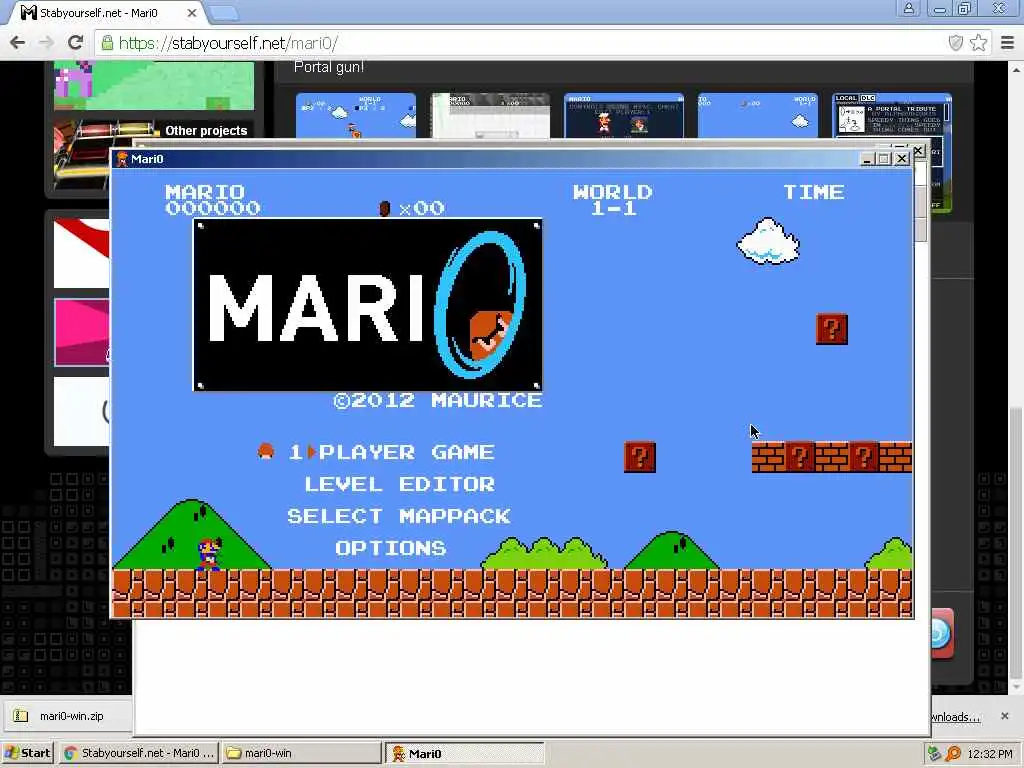The height and width of the screenshot is (768, 1024).
Task: Close the Chrome downloads bar
Action: [x=1004, y=716]
